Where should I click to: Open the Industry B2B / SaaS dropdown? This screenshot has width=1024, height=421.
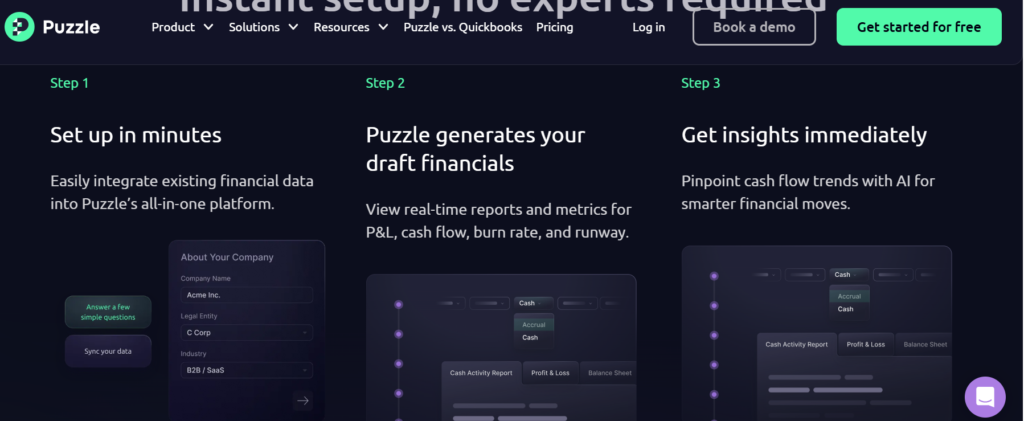(x=246, y=370)
